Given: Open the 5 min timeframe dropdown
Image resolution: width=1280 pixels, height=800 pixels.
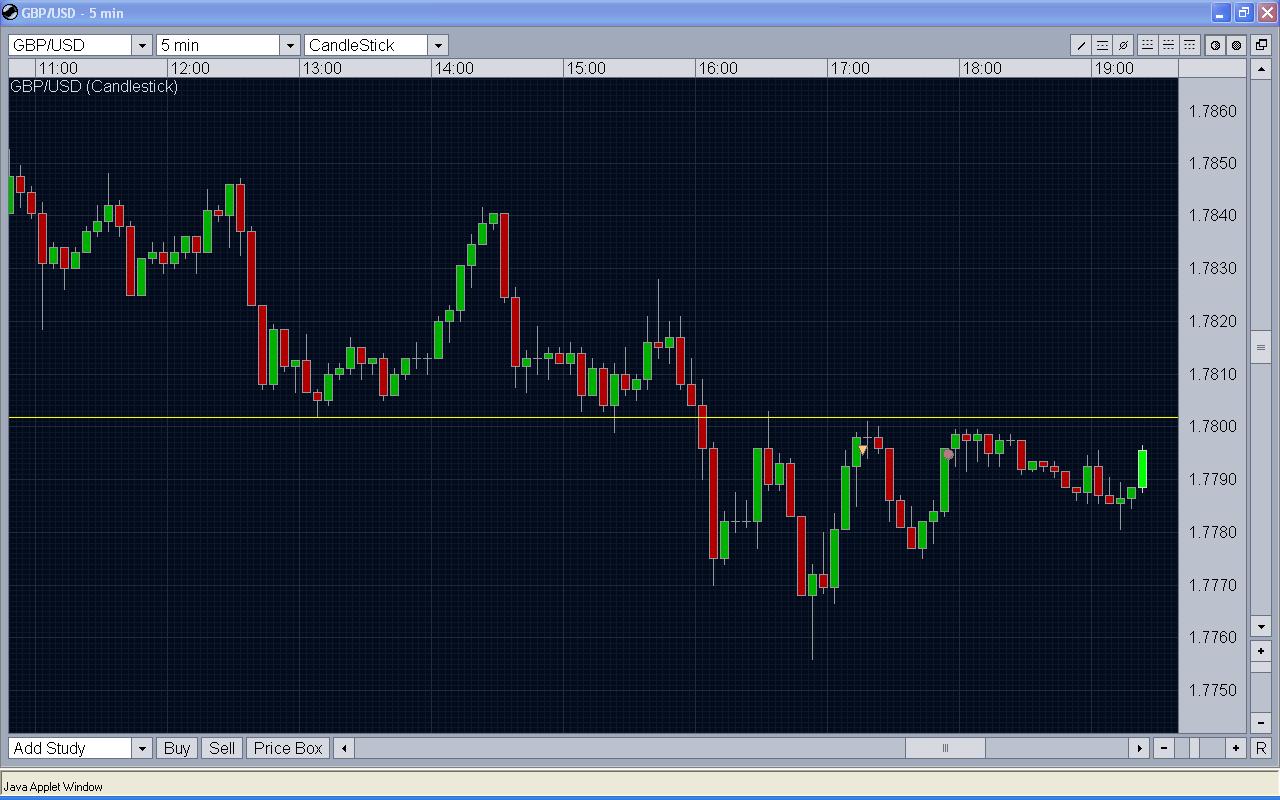Looking at the screenshot, I should (290, 45).
